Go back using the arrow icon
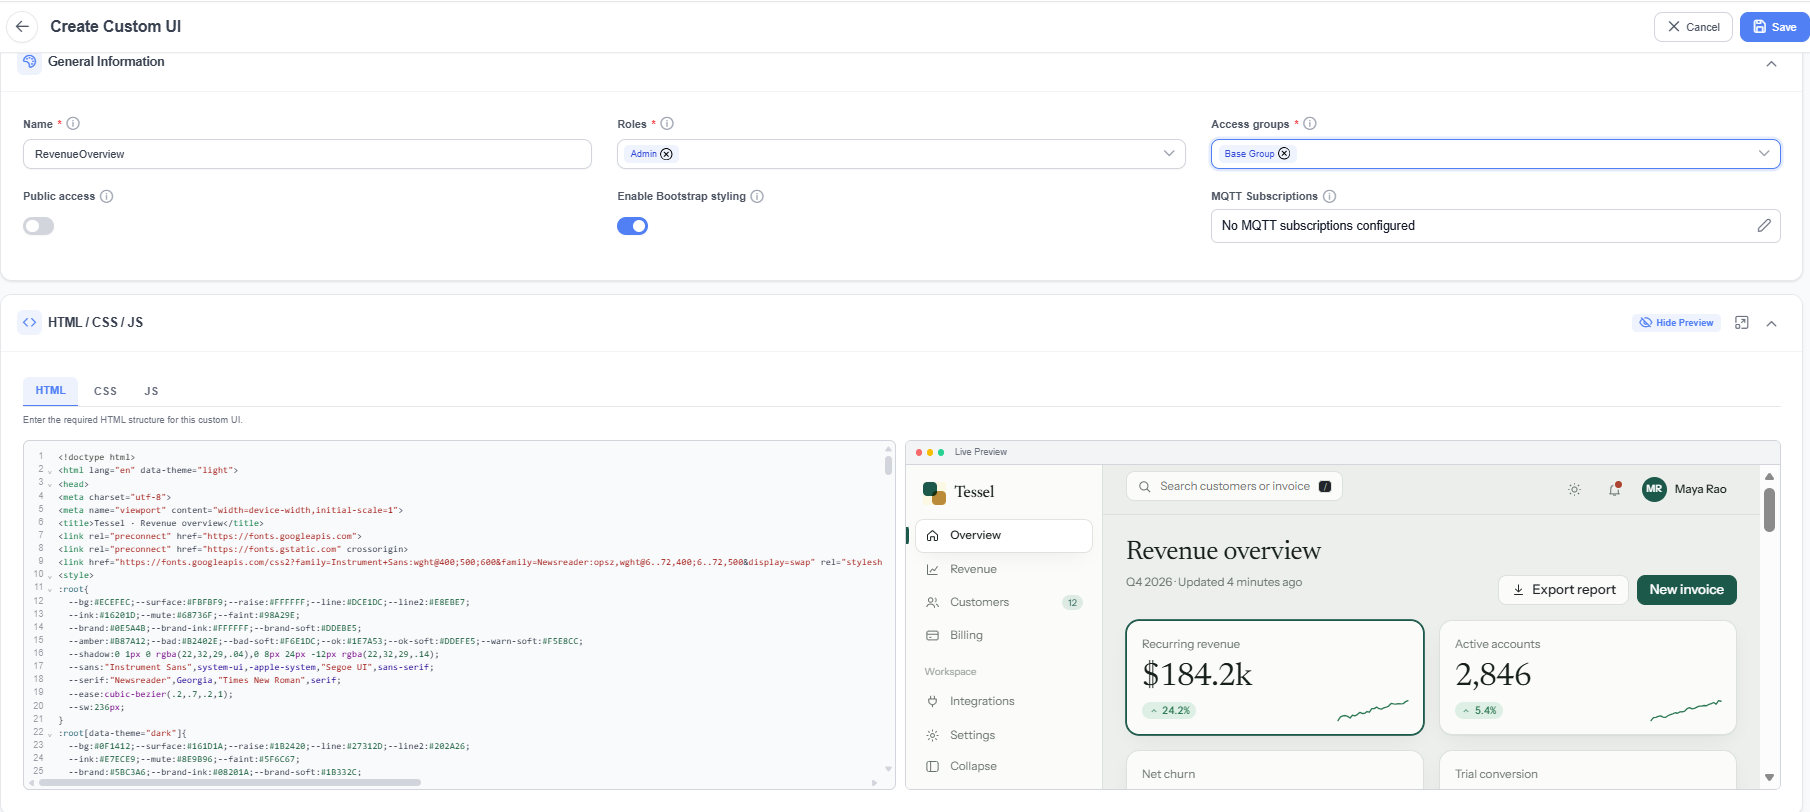The height and width of the screenshot is (812, 1810). click(x=22, y=27)
